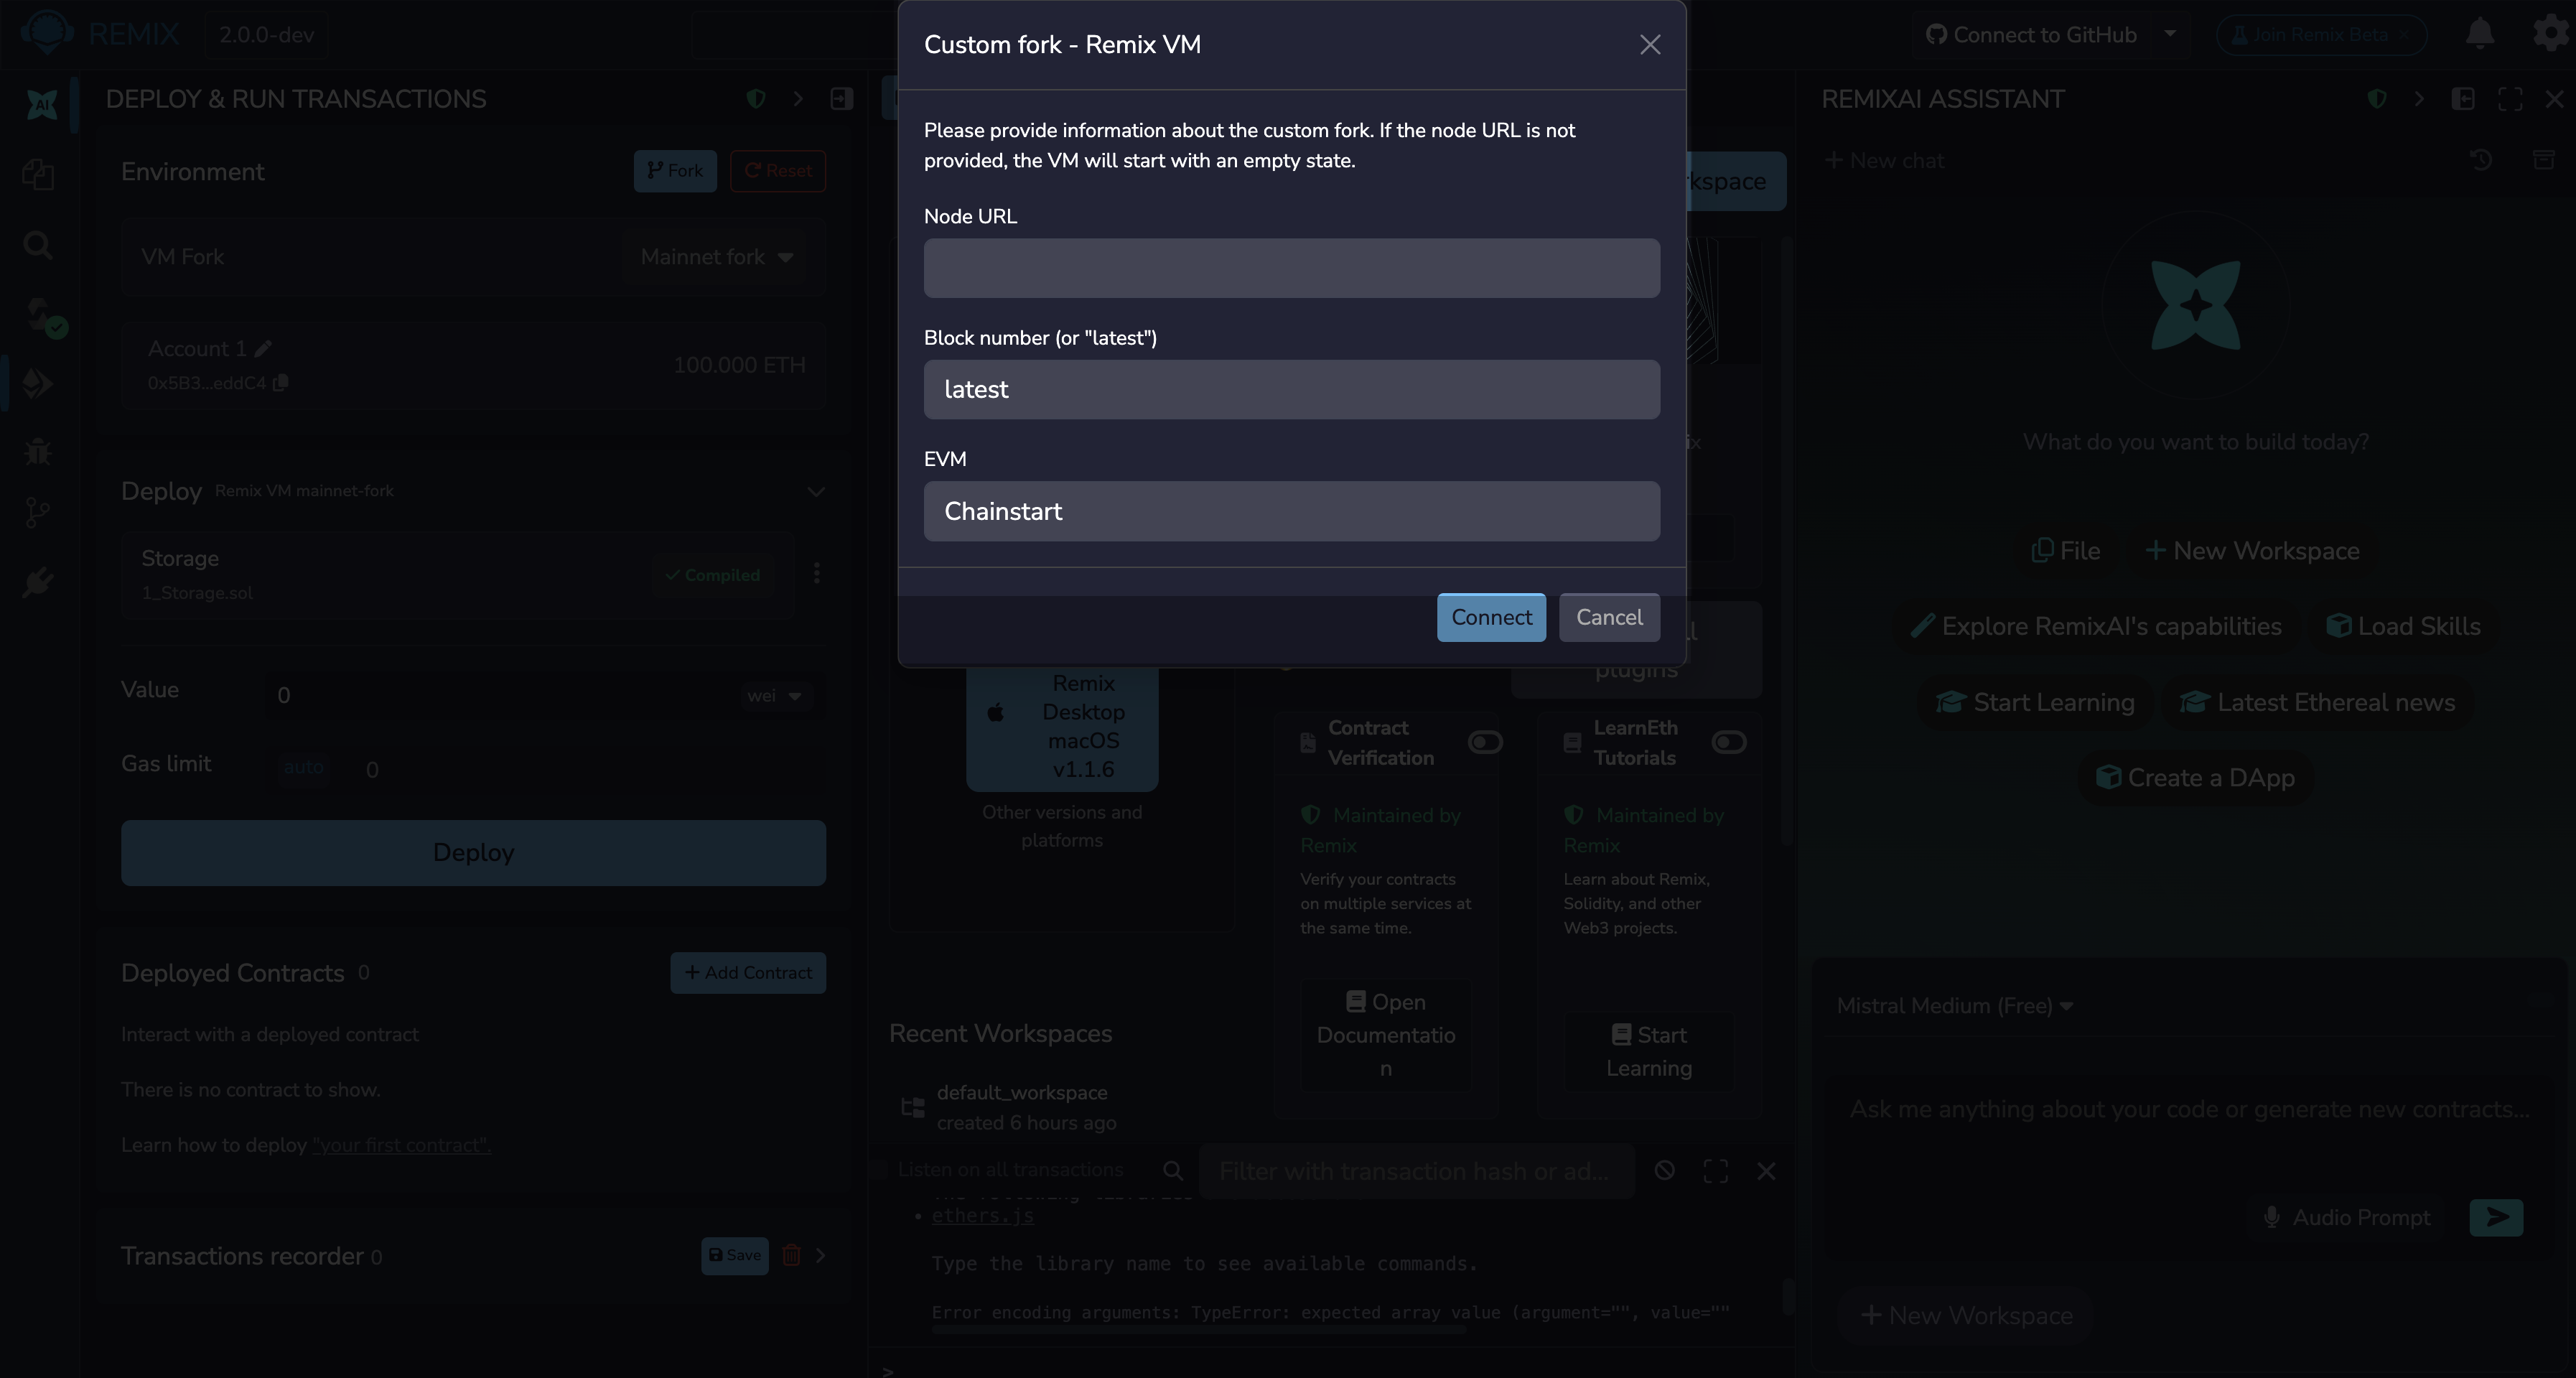Open the Search sidebar icon

(38, 244)
